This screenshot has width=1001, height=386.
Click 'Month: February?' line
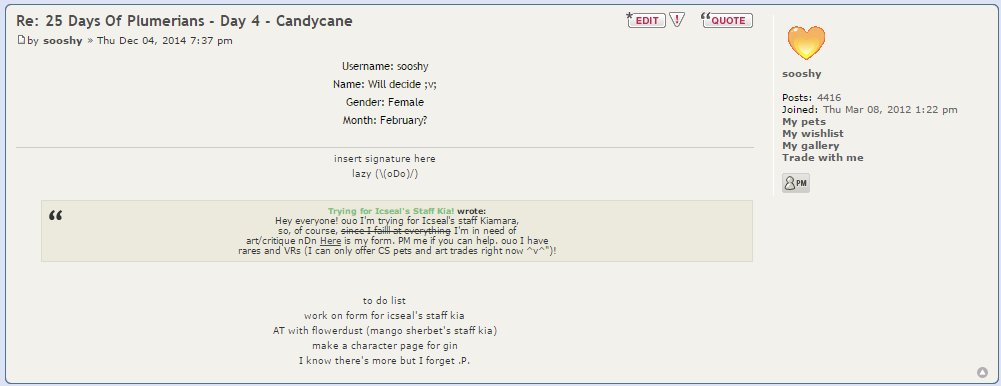tap(385, 120)
